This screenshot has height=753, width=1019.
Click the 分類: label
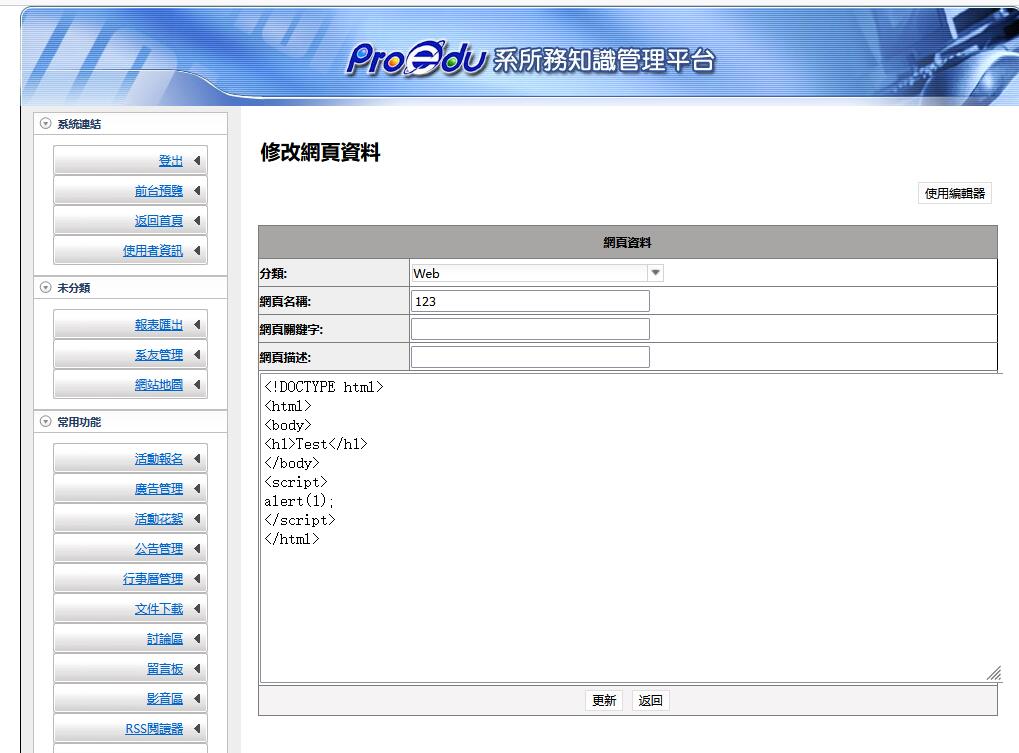[x=273, y=274]
